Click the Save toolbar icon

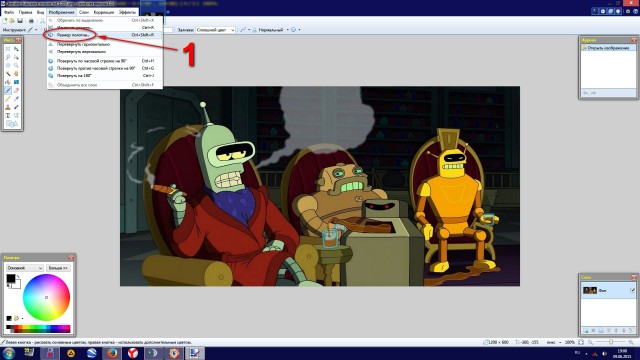point(20,20)
